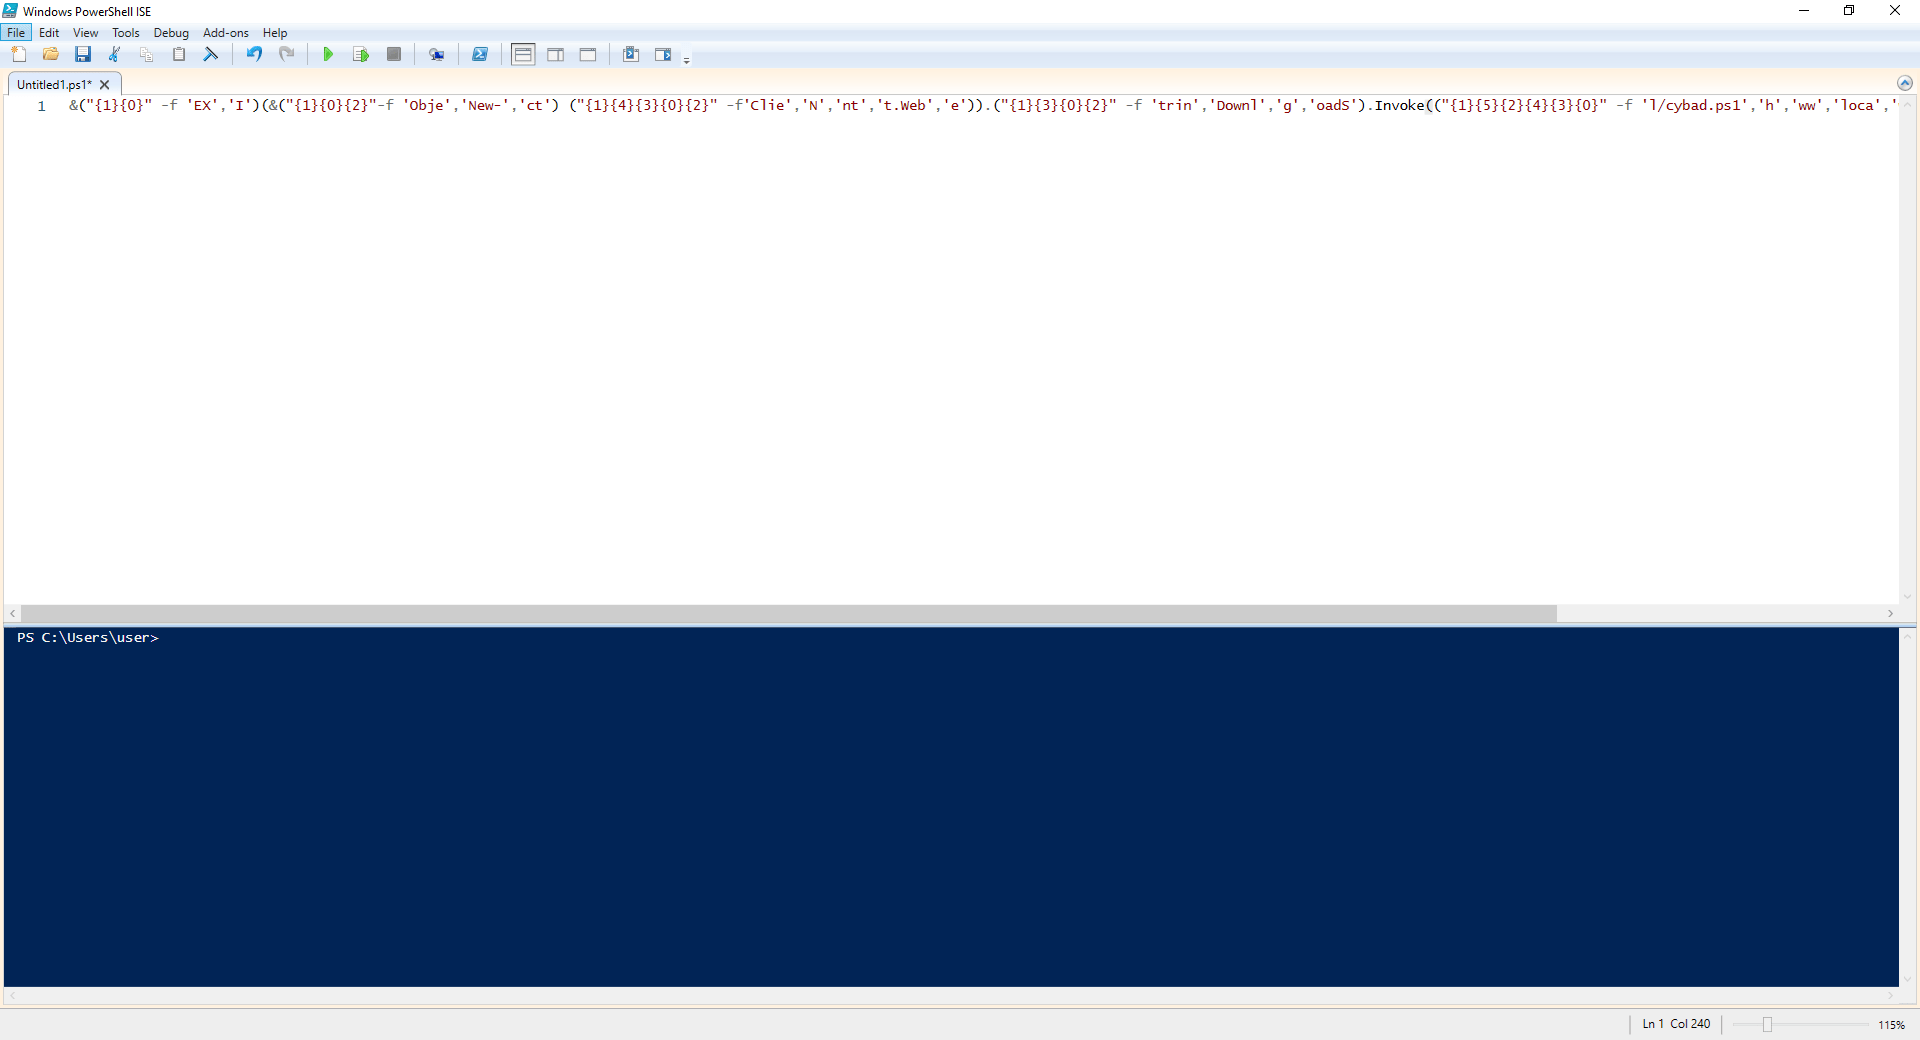Run the script with green arrow
This screenshot has height=1040, width=1920.
(328, 55)
